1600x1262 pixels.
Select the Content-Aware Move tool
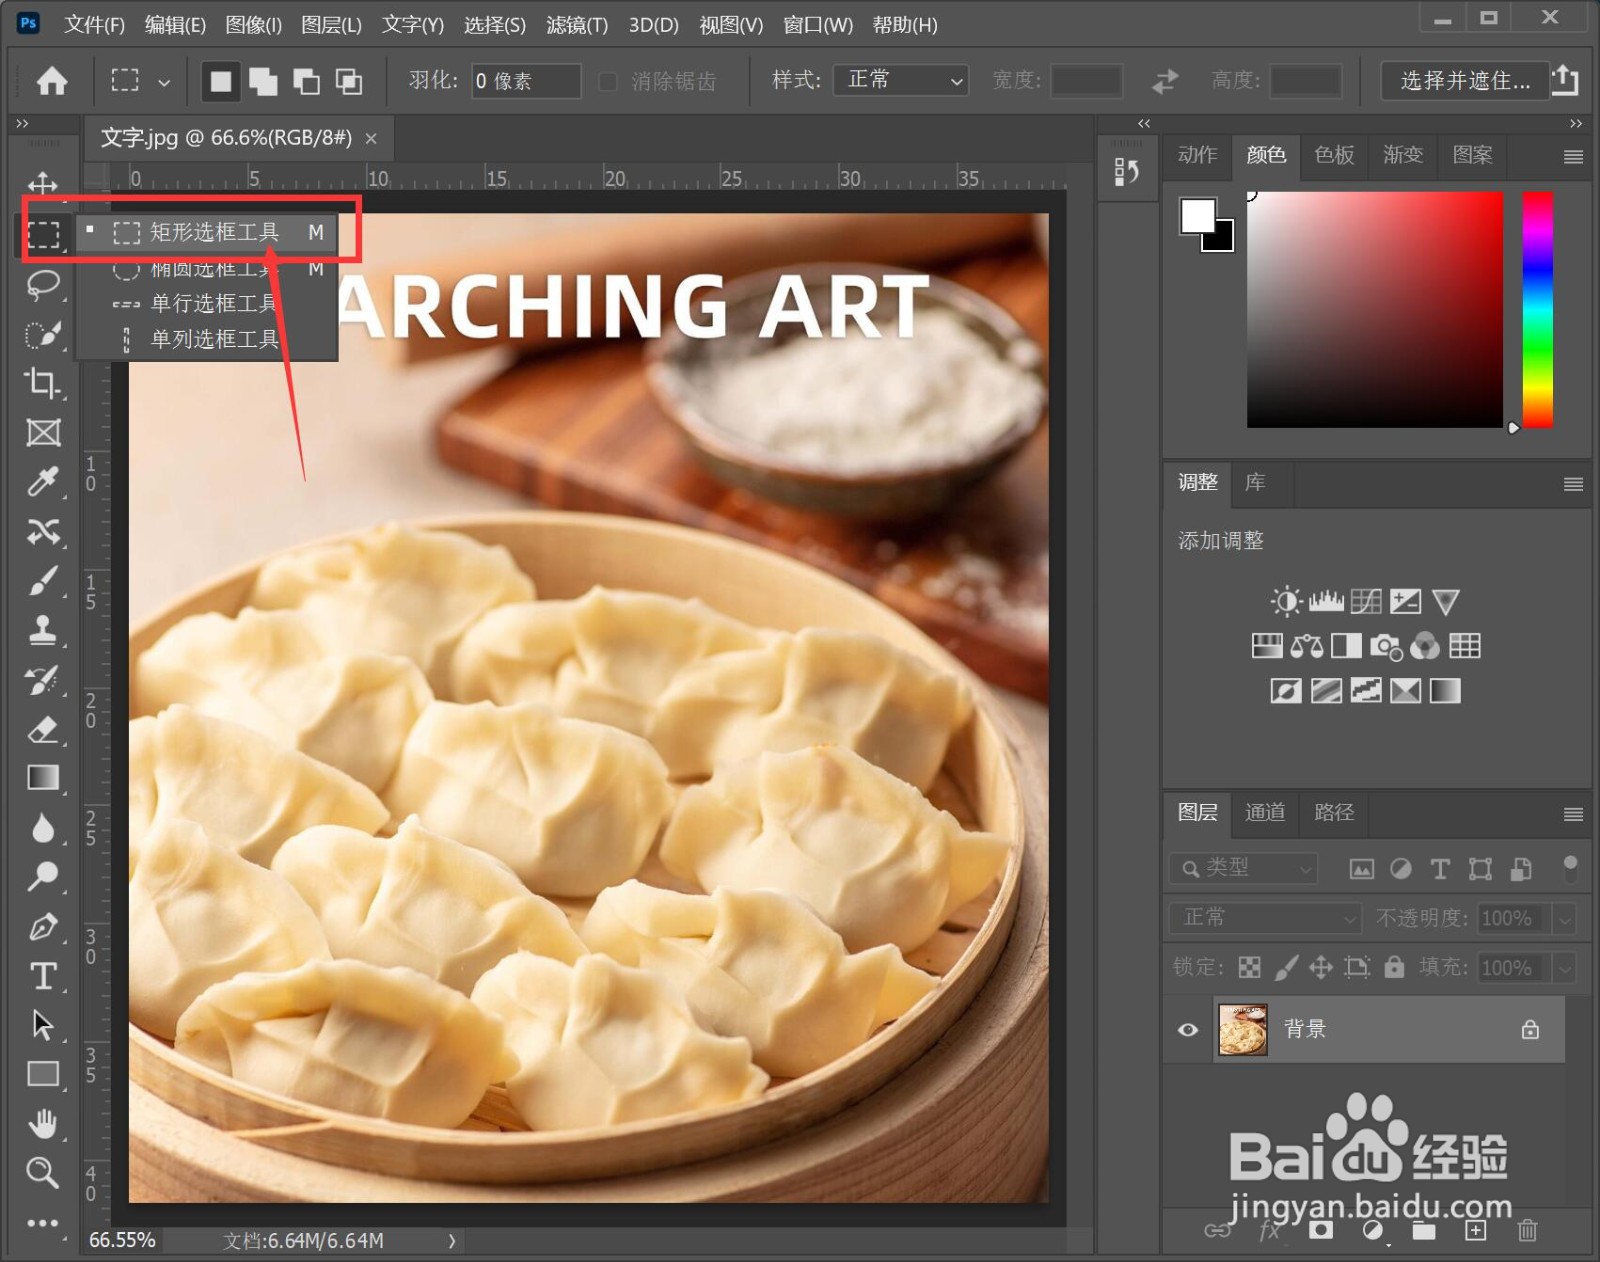(x=42, y=531)
